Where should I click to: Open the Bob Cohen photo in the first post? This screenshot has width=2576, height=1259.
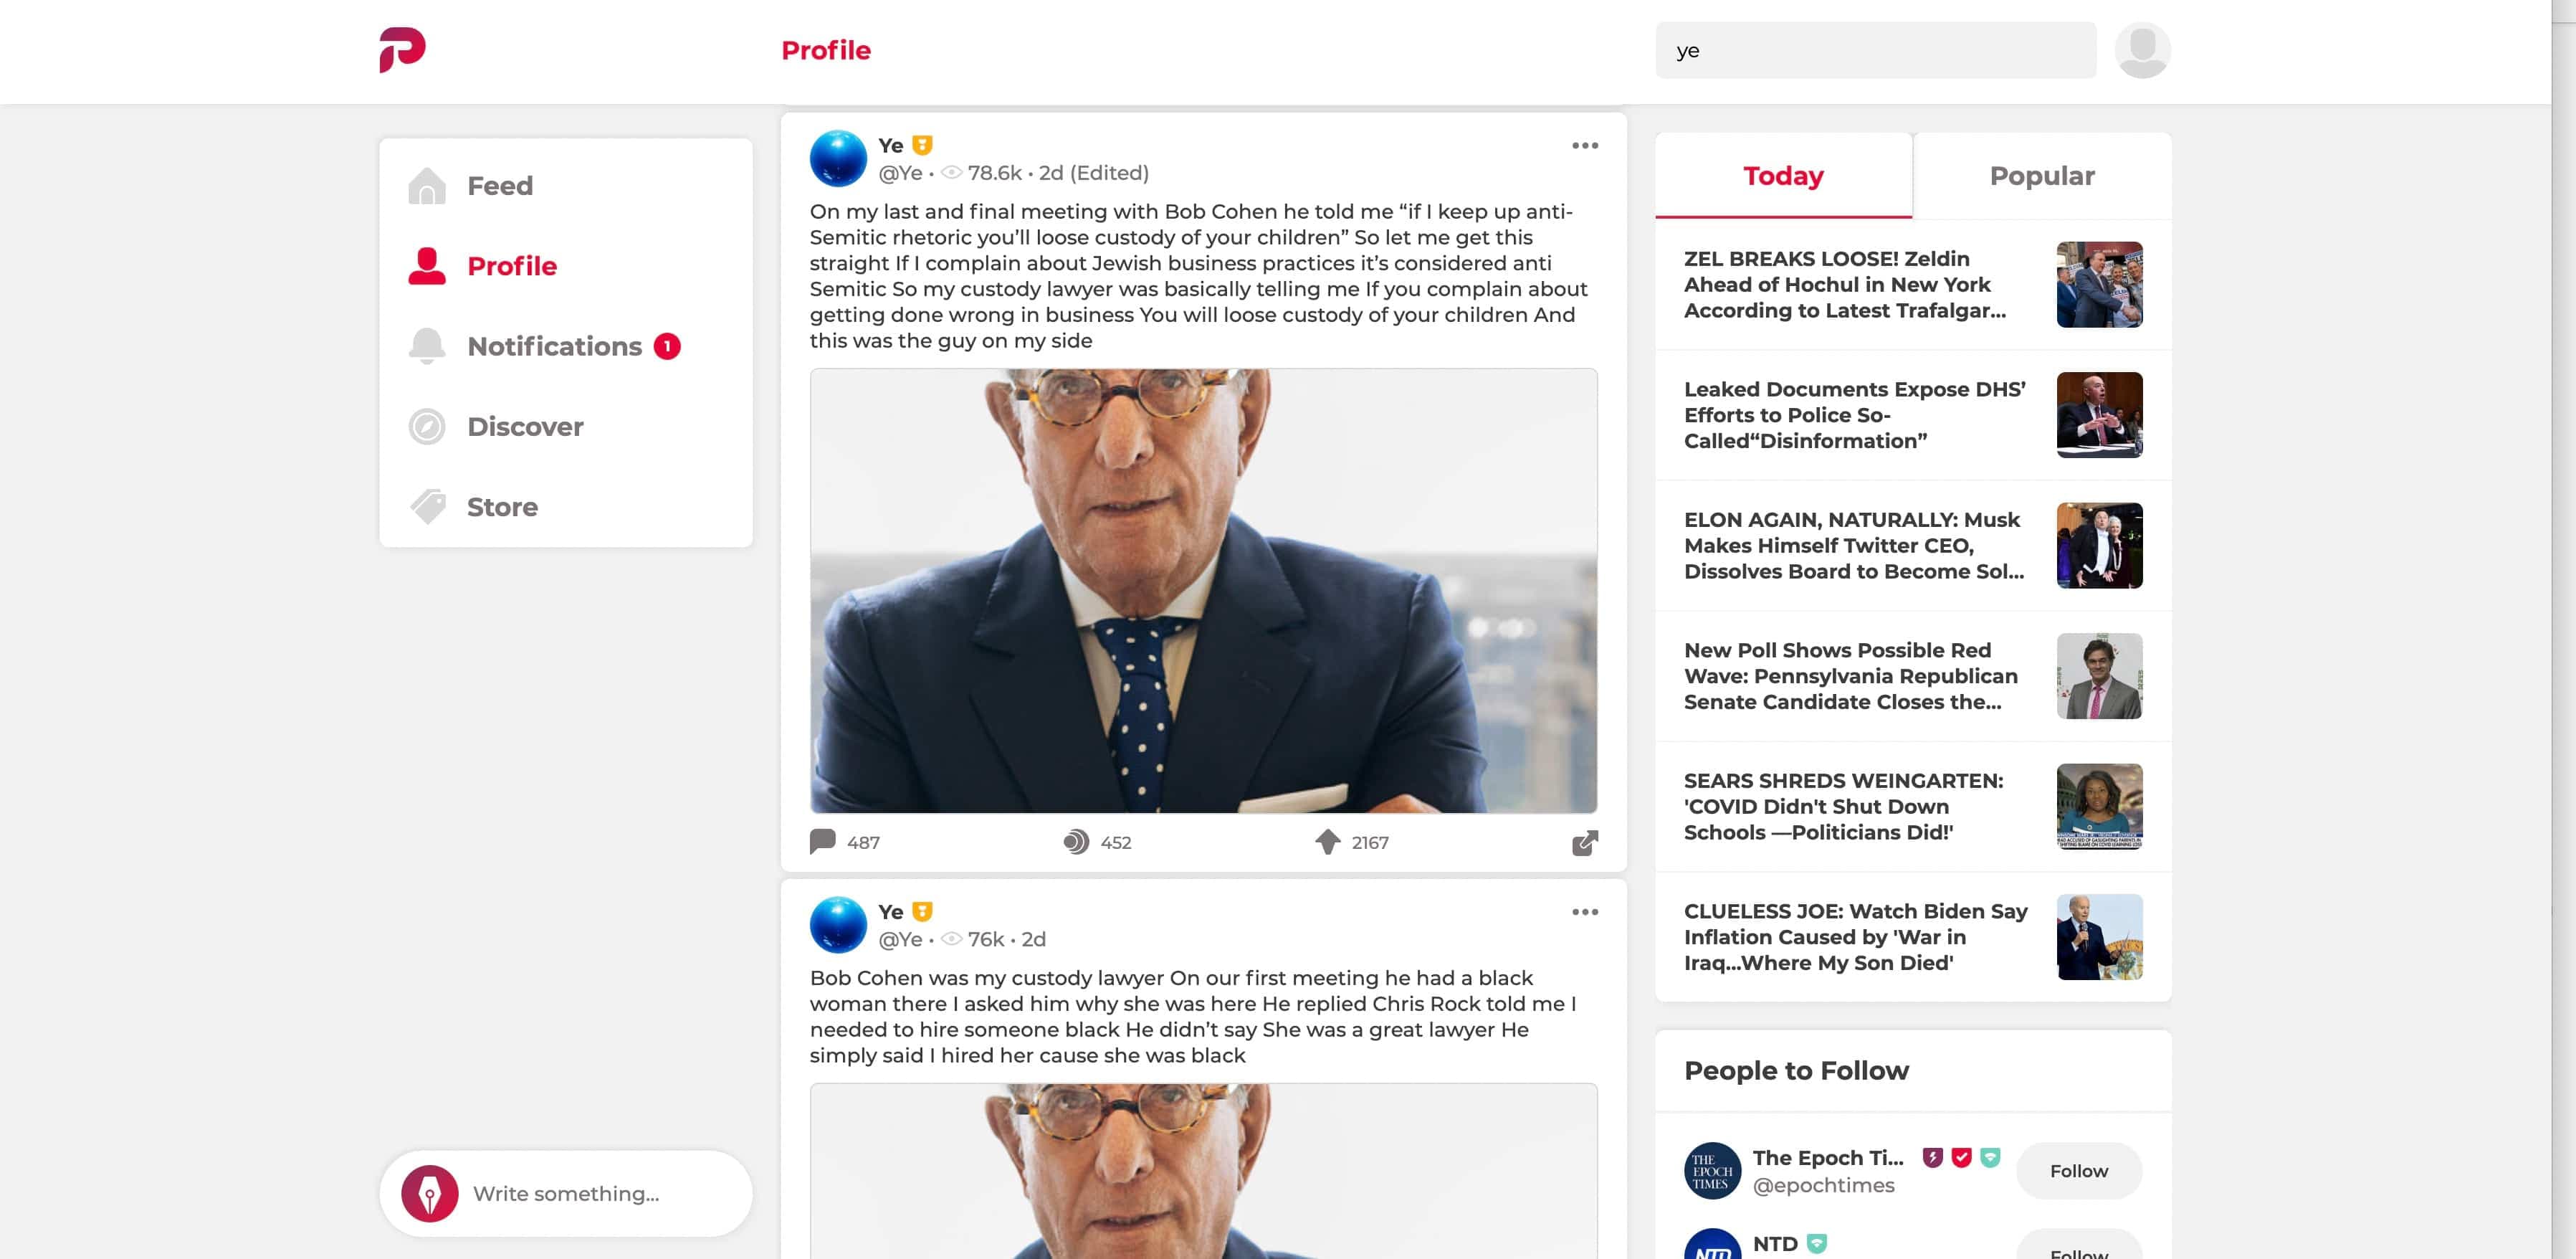click(x=1203, y=590)
